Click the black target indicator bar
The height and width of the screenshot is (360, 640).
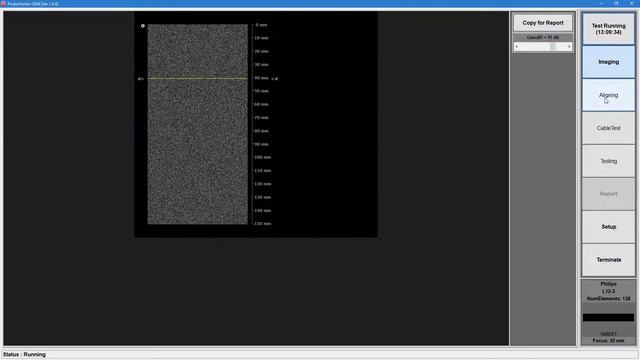point(608,318)
